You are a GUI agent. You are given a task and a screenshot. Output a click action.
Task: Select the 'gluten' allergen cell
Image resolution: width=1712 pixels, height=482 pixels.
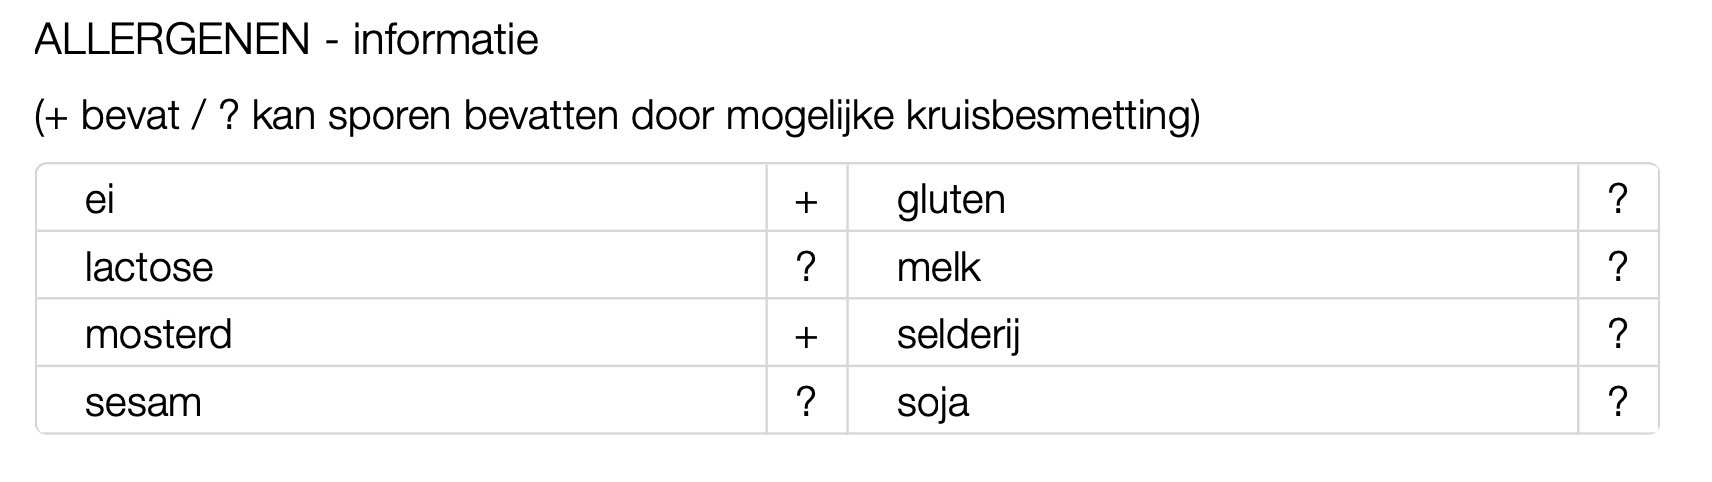[951, 200]
